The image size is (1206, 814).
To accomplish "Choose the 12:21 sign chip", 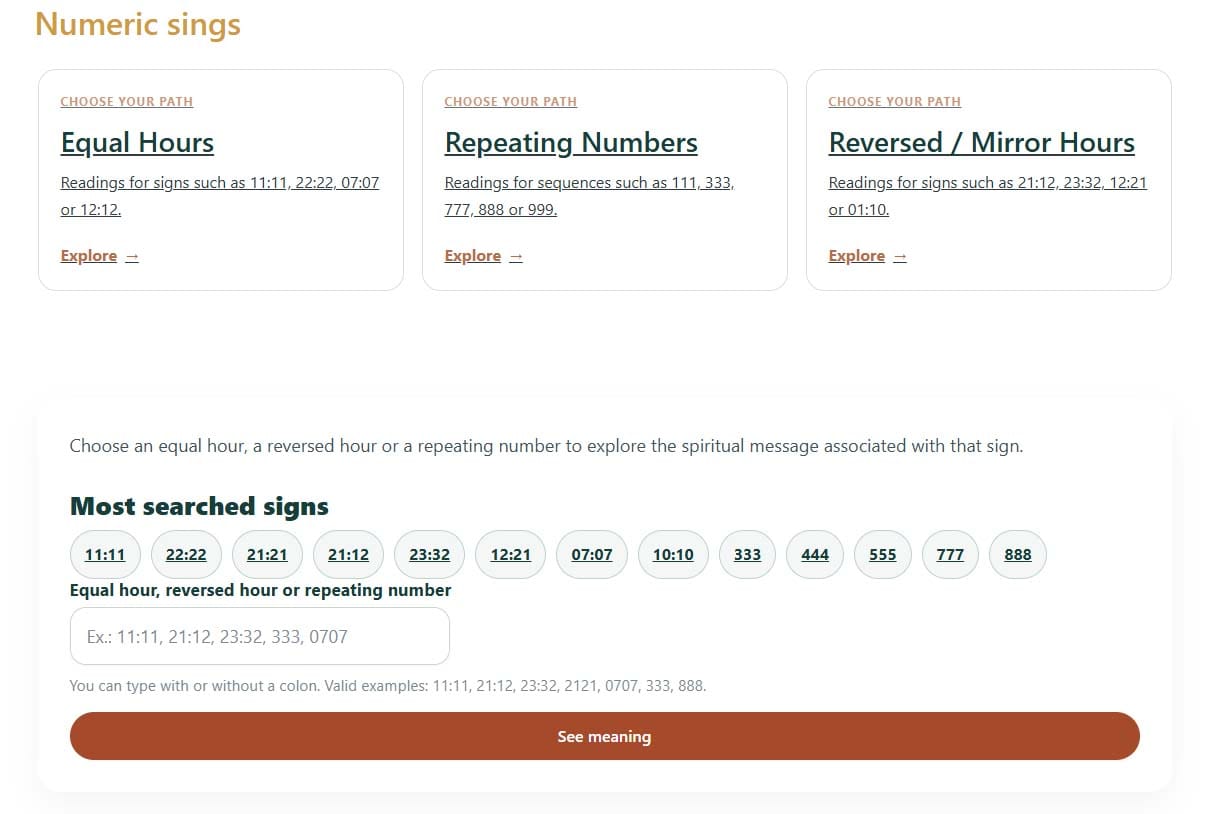I will [x=510, y=554].
